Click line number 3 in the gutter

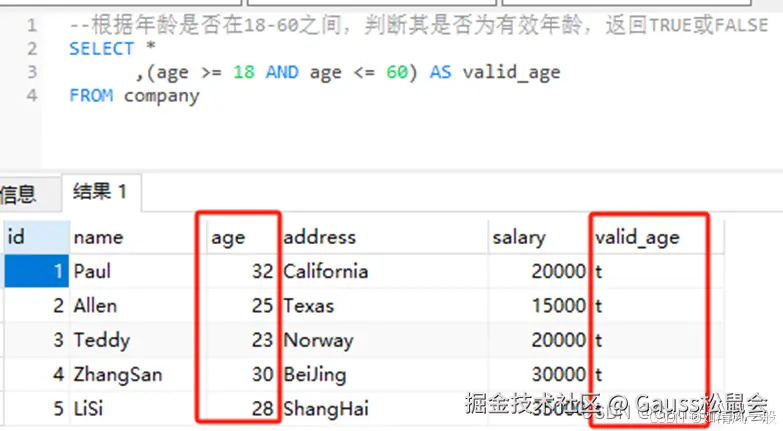click(x=32, y=72)
